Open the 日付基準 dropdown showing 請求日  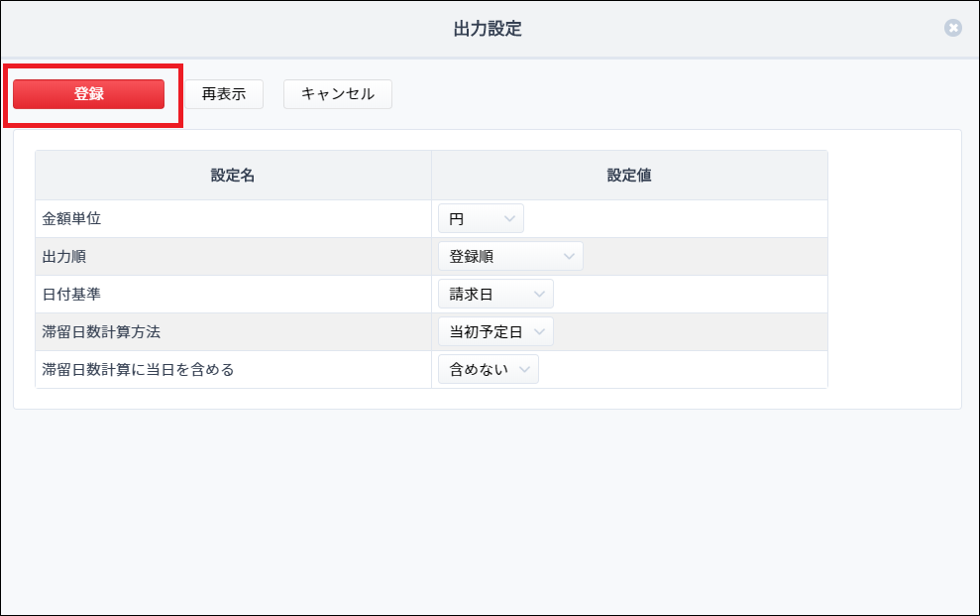496,294
